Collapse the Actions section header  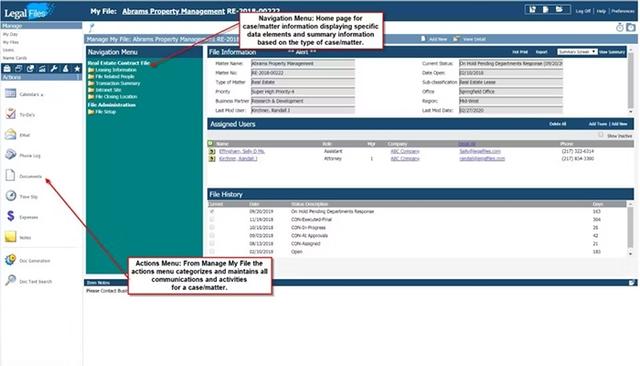tap(42, 77)
